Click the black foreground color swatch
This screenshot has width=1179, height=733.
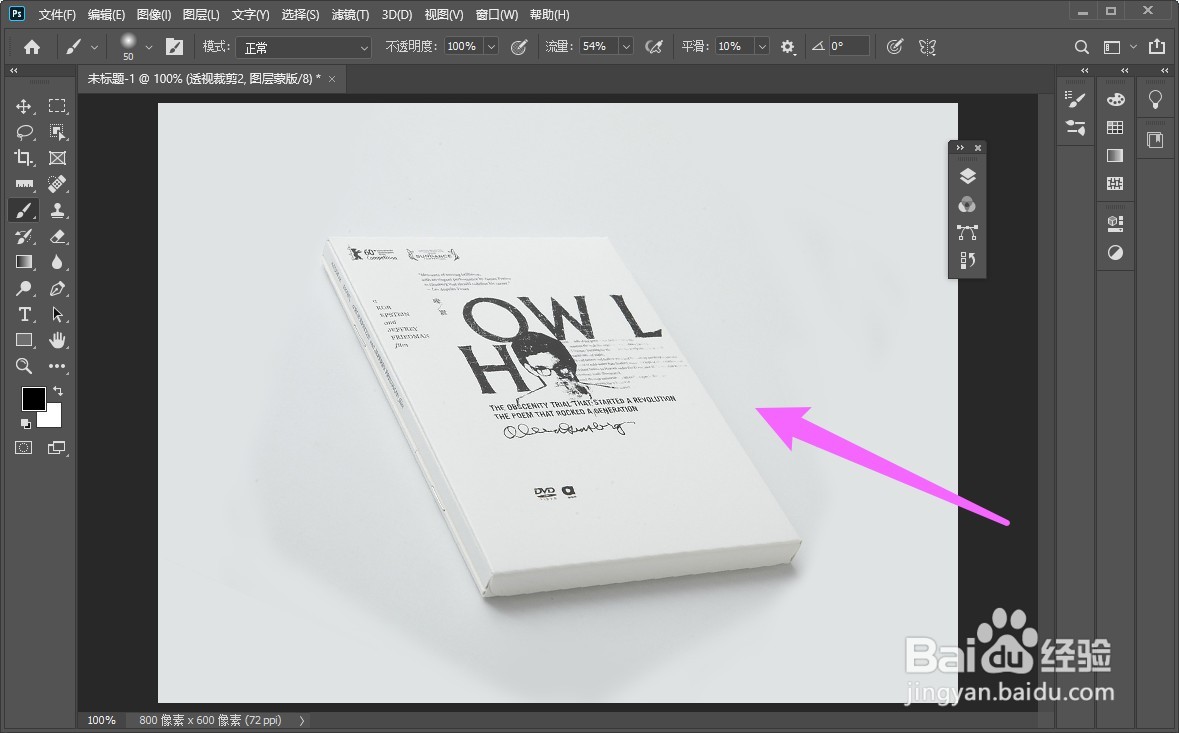(x=33, y=398)
